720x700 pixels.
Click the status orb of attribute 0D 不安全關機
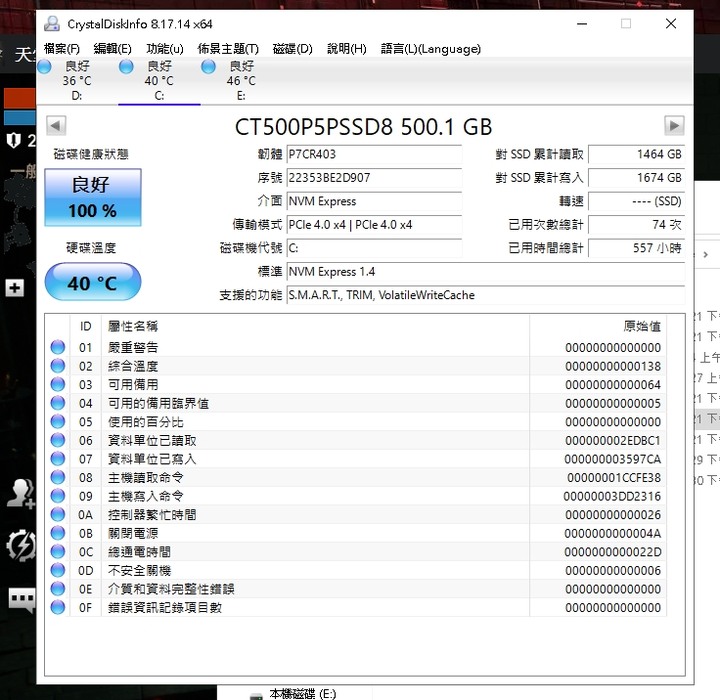point(58,570)
